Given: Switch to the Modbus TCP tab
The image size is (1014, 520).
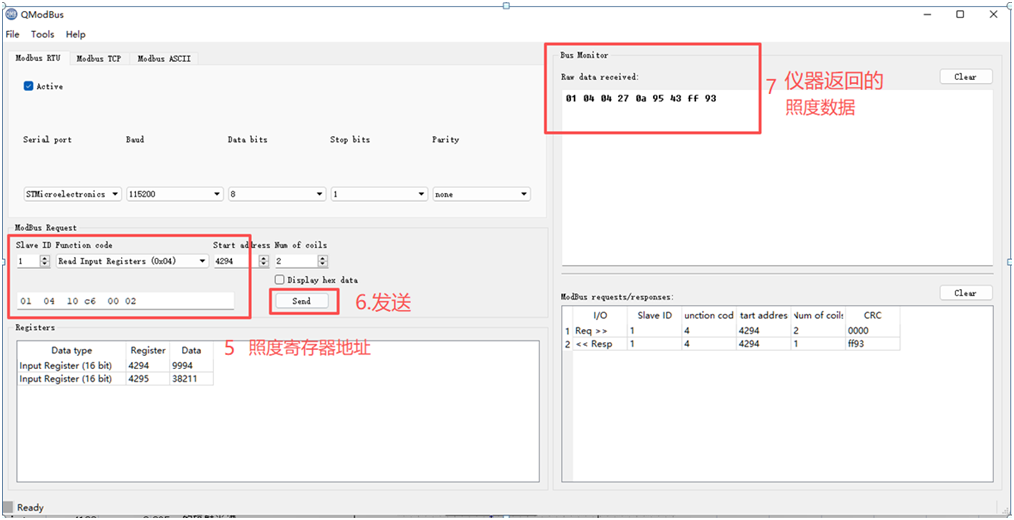Looking at the screenshot, I should [98, 59].
